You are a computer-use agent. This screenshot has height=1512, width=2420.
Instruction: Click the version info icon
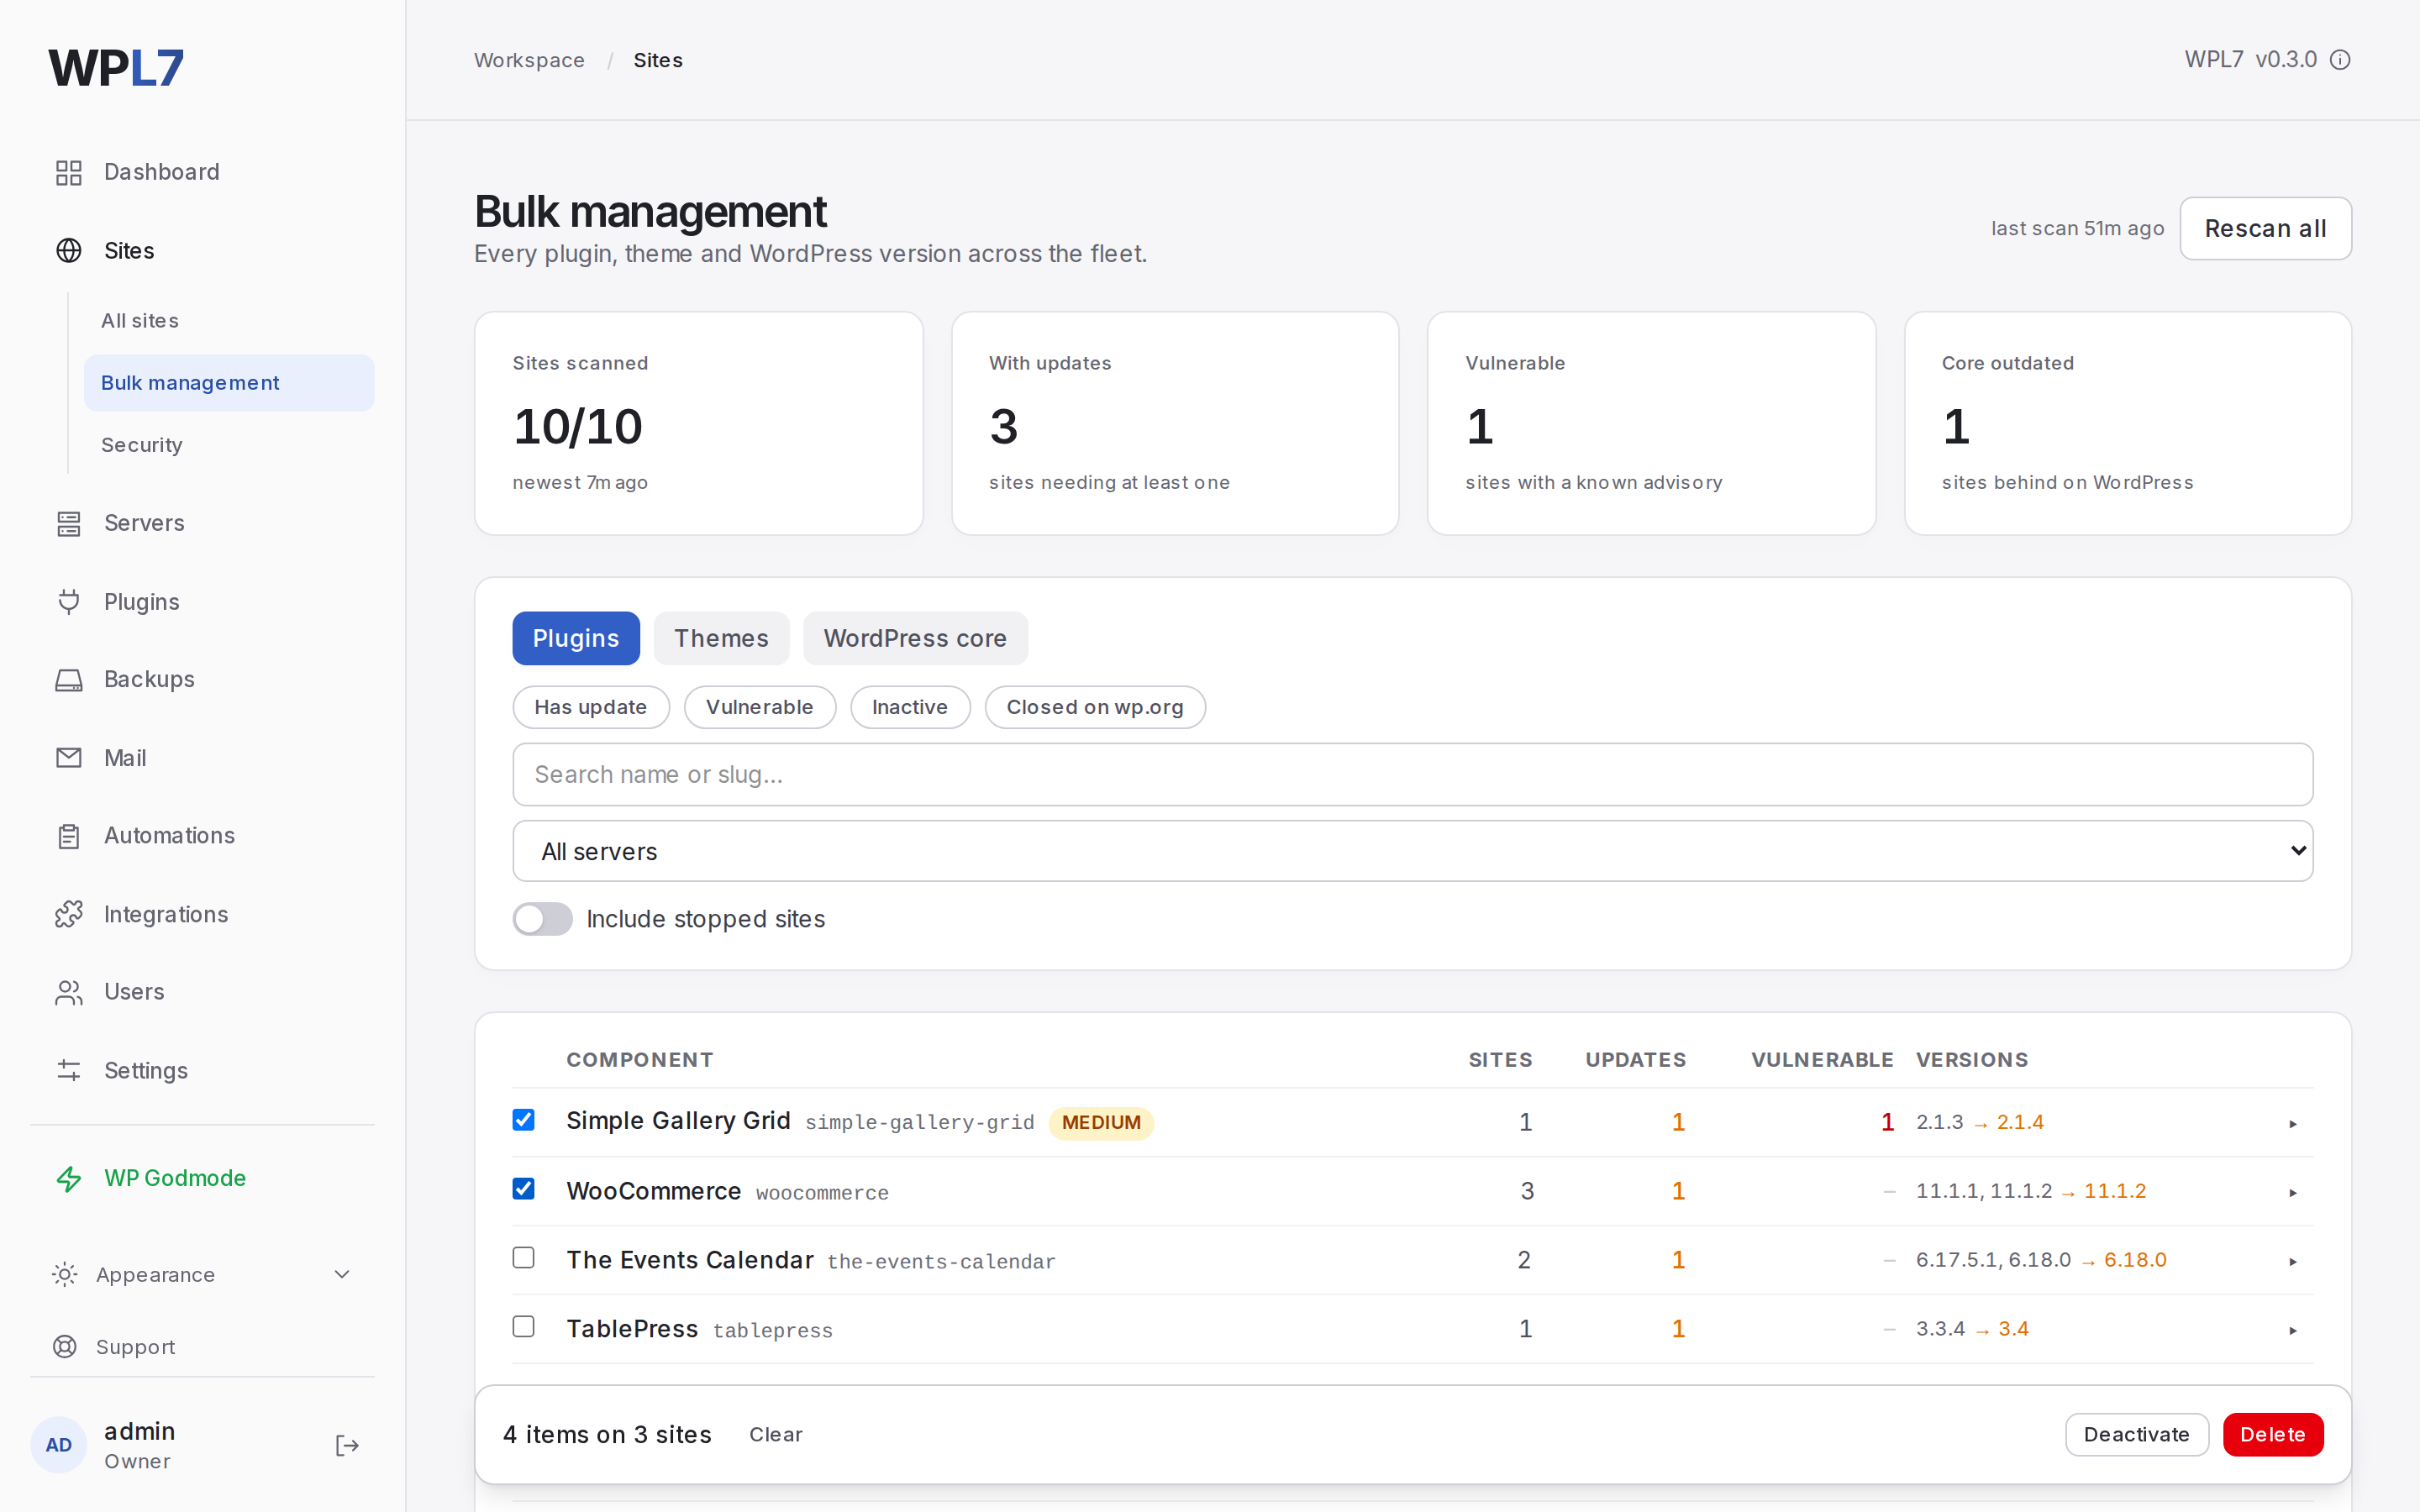pos(2340,60)
